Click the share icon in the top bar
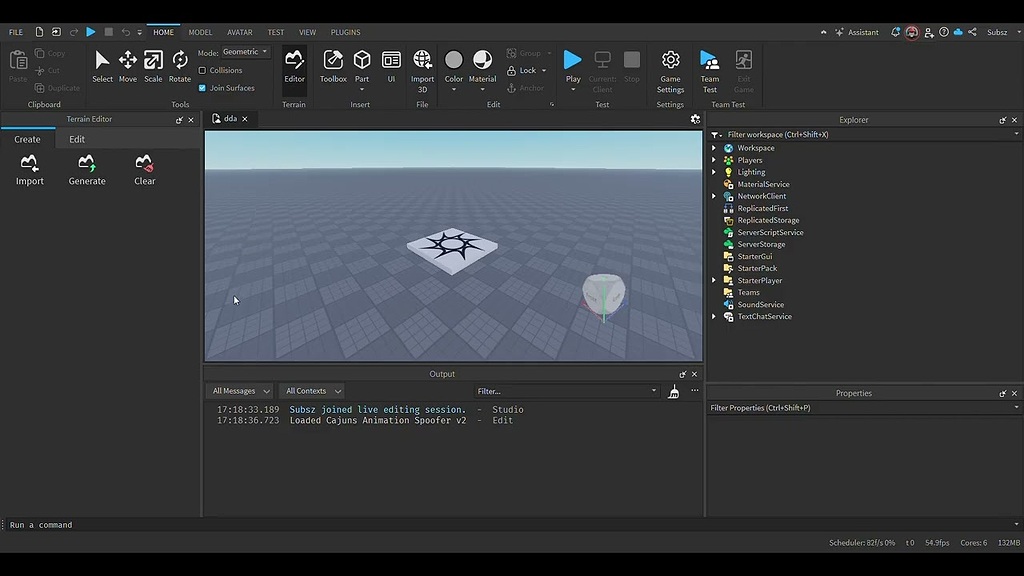Screen dimensions: 1024x576 pos(972,32)
